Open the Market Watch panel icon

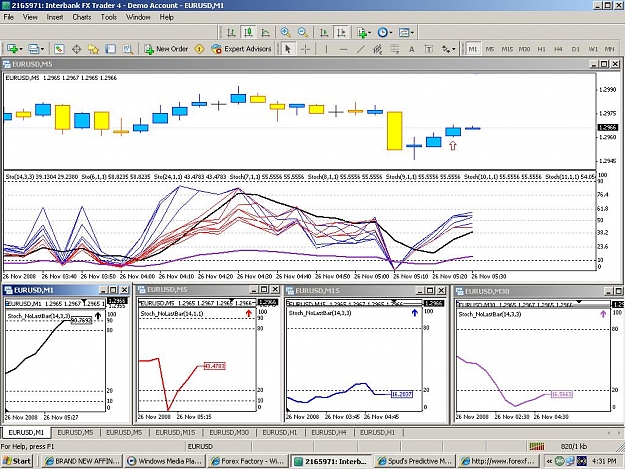coord(59,49)
